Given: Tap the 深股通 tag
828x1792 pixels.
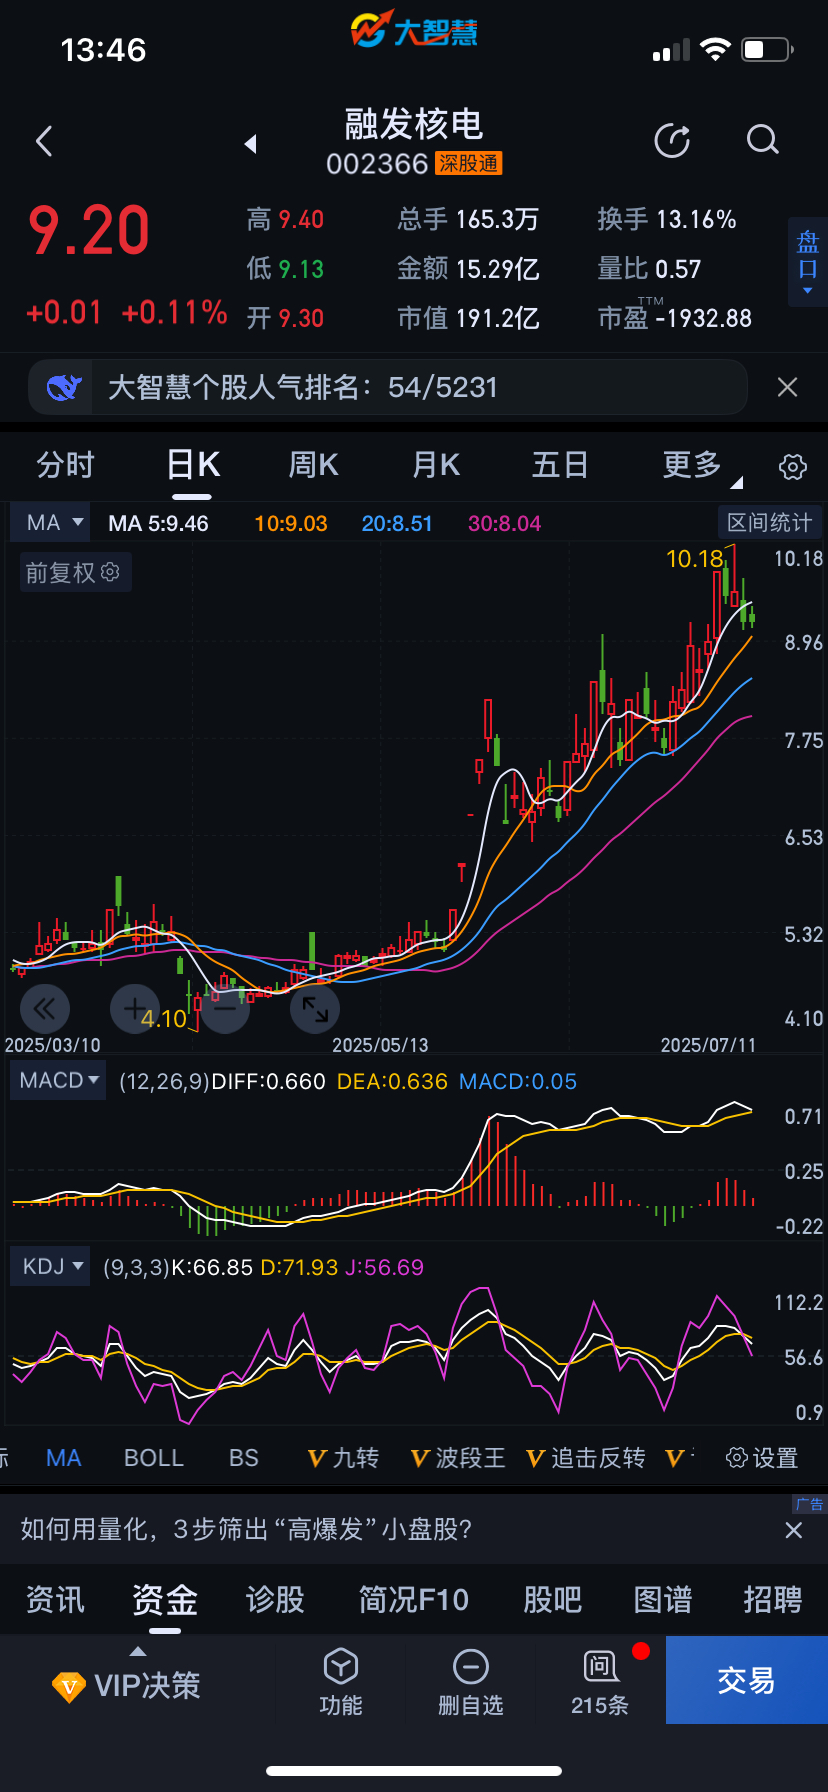Looking at the screenshot, I should coord(469,164).
